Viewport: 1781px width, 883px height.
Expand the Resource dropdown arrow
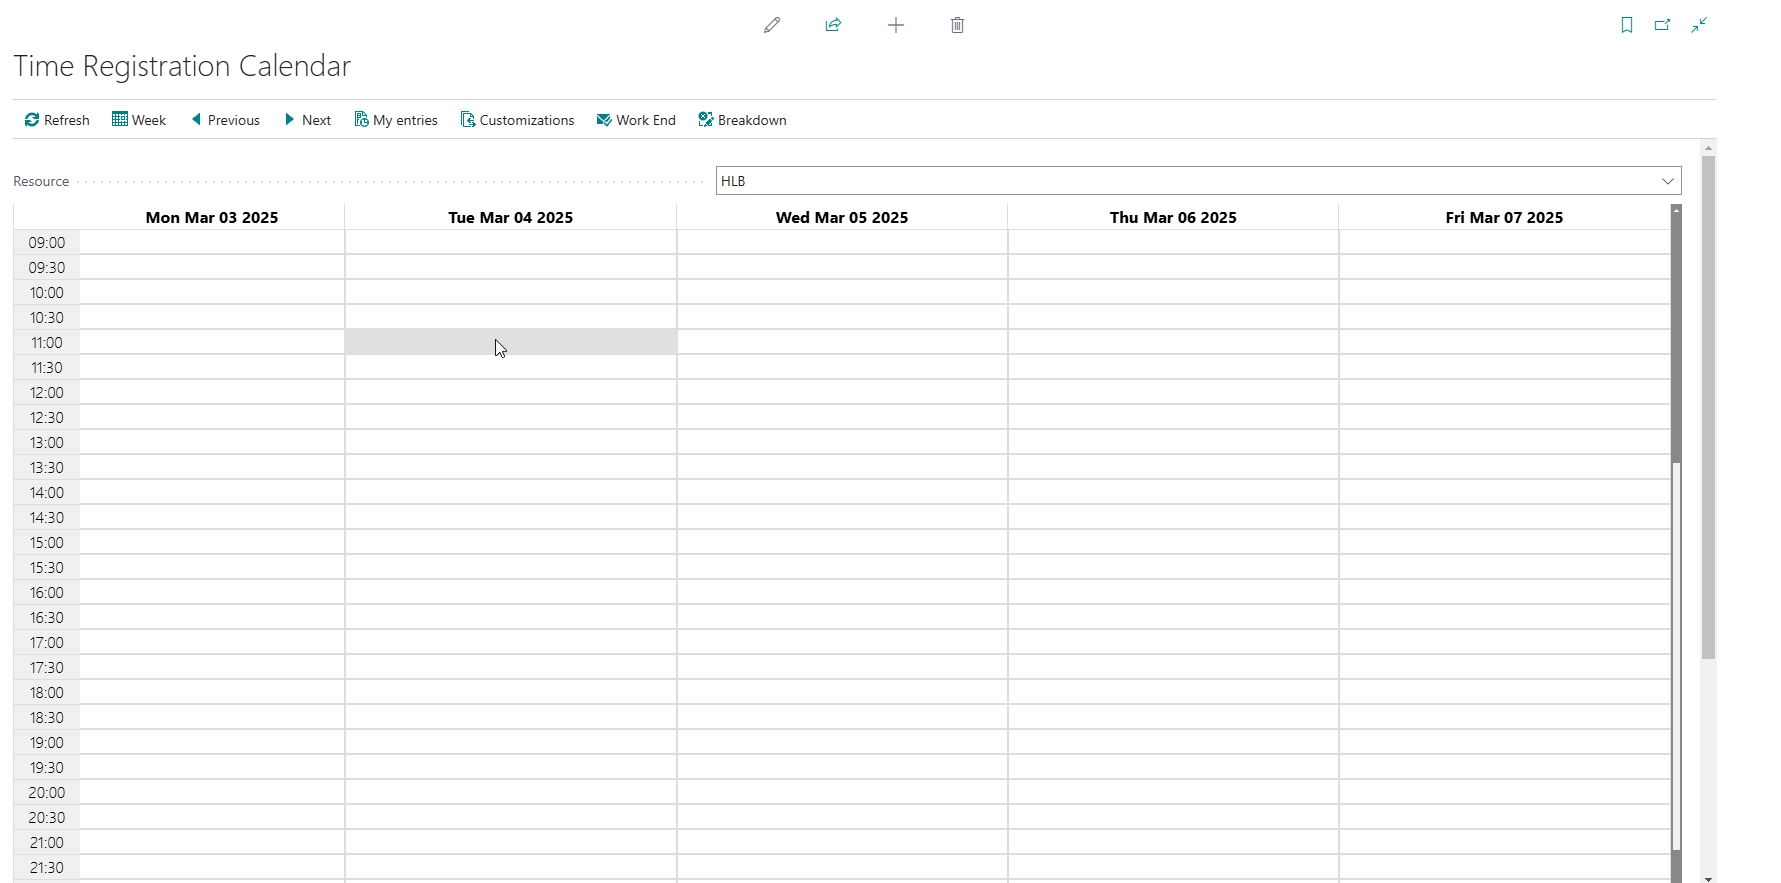[1667, 181]
